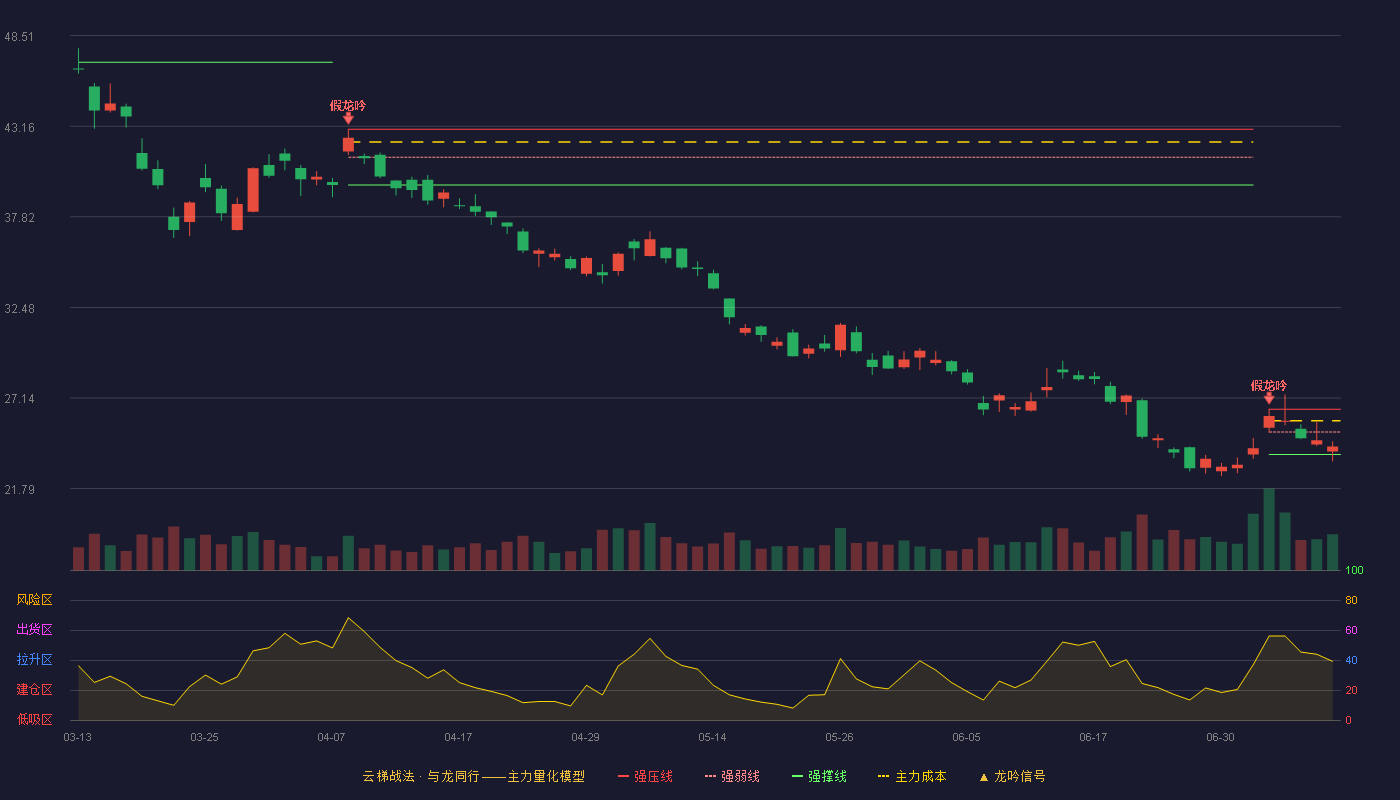Click the 04-29 date label
Screen dimensions: 1400x800
(585, 737)
